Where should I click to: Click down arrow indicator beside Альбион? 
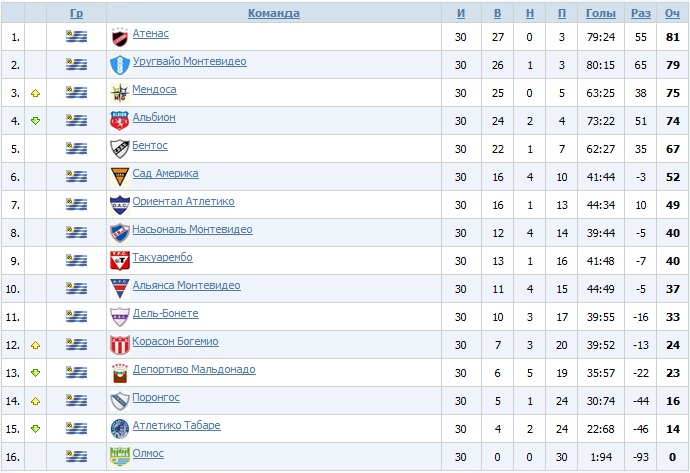(x=35, y=121)
